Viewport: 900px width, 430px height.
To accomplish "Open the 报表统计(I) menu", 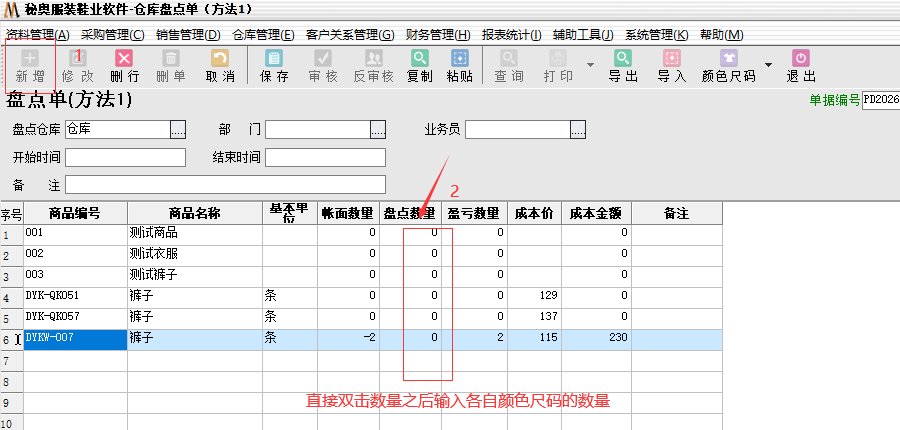I will pos(511,35).
